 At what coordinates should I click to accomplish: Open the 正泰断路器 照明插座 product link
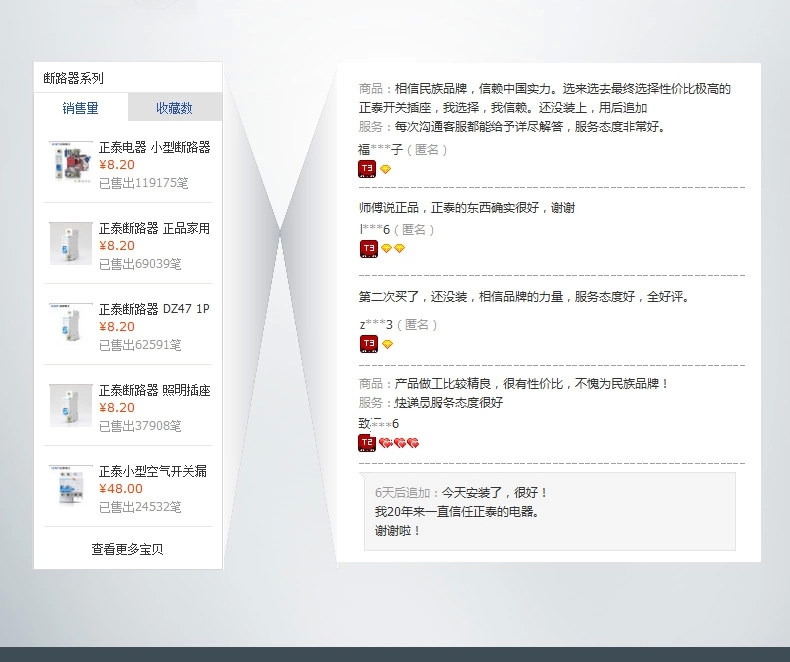click(x=155, y=390)
